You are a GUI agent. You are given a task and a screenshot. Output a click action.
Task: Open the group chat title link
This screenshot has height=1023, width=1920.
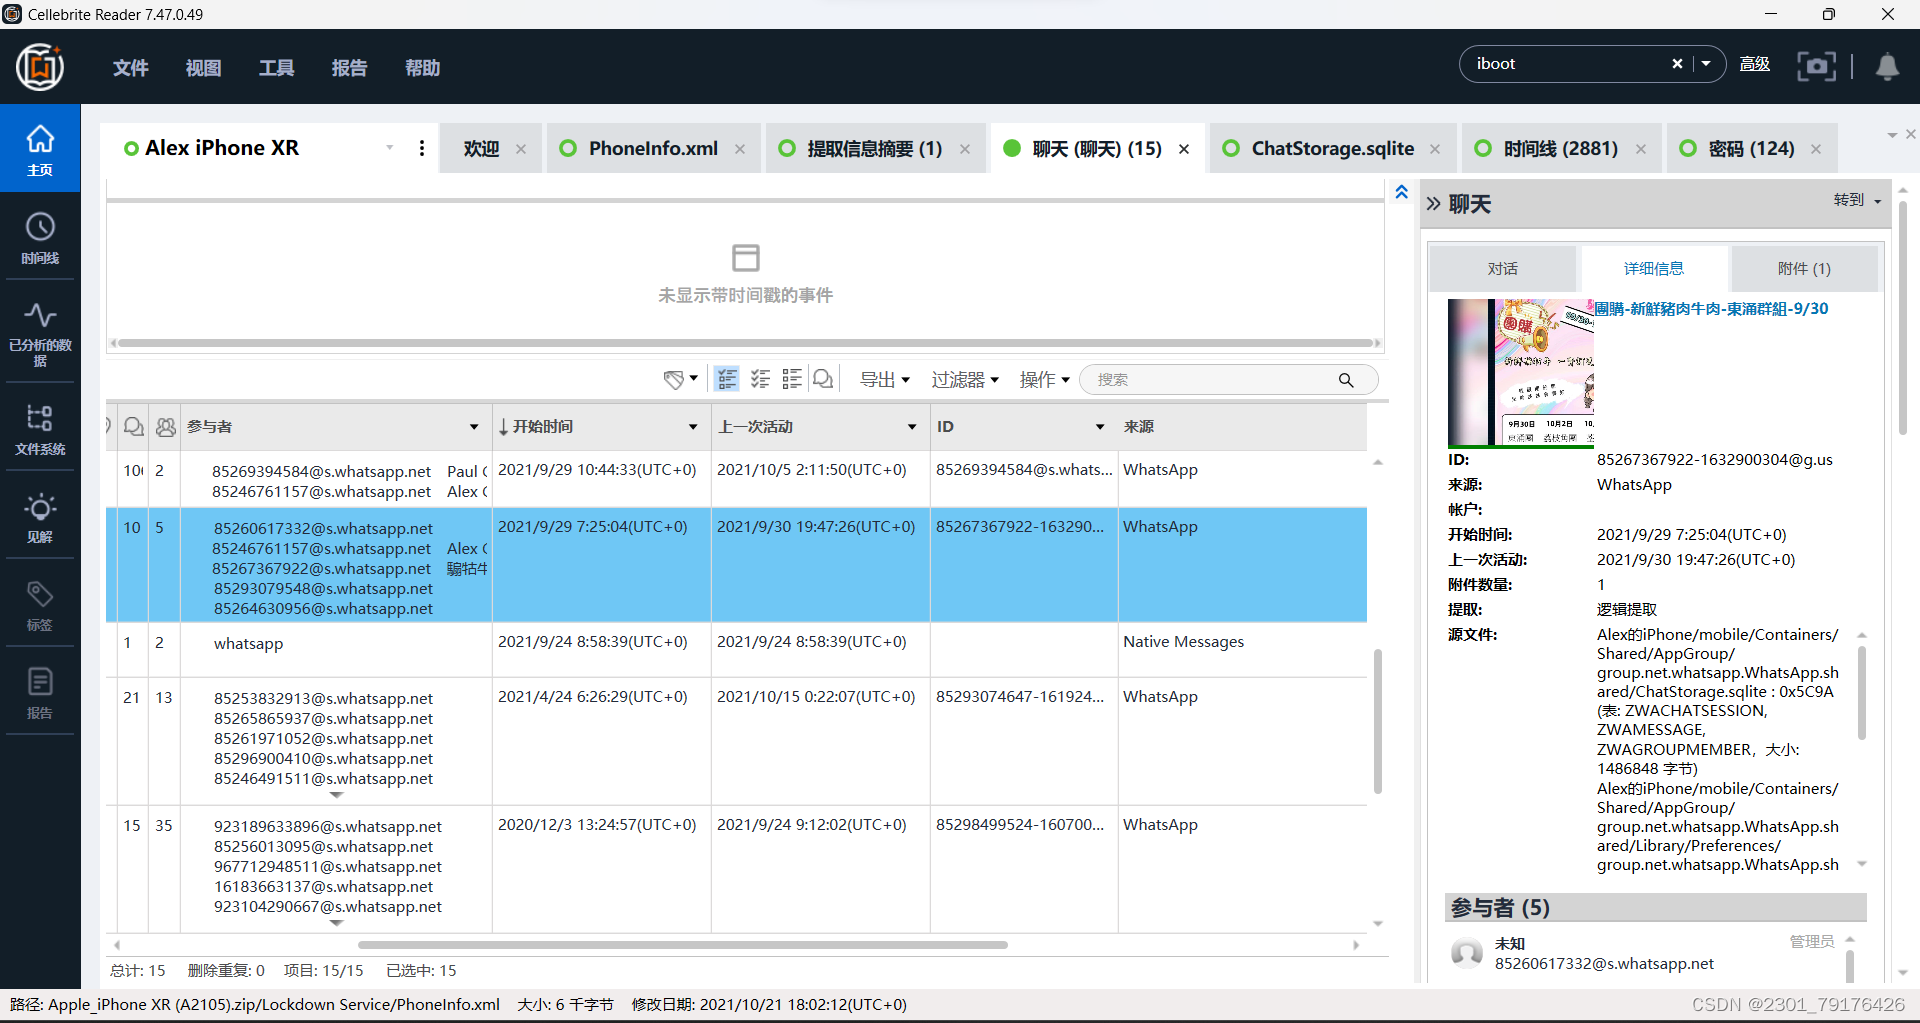tap(1711, 309)
